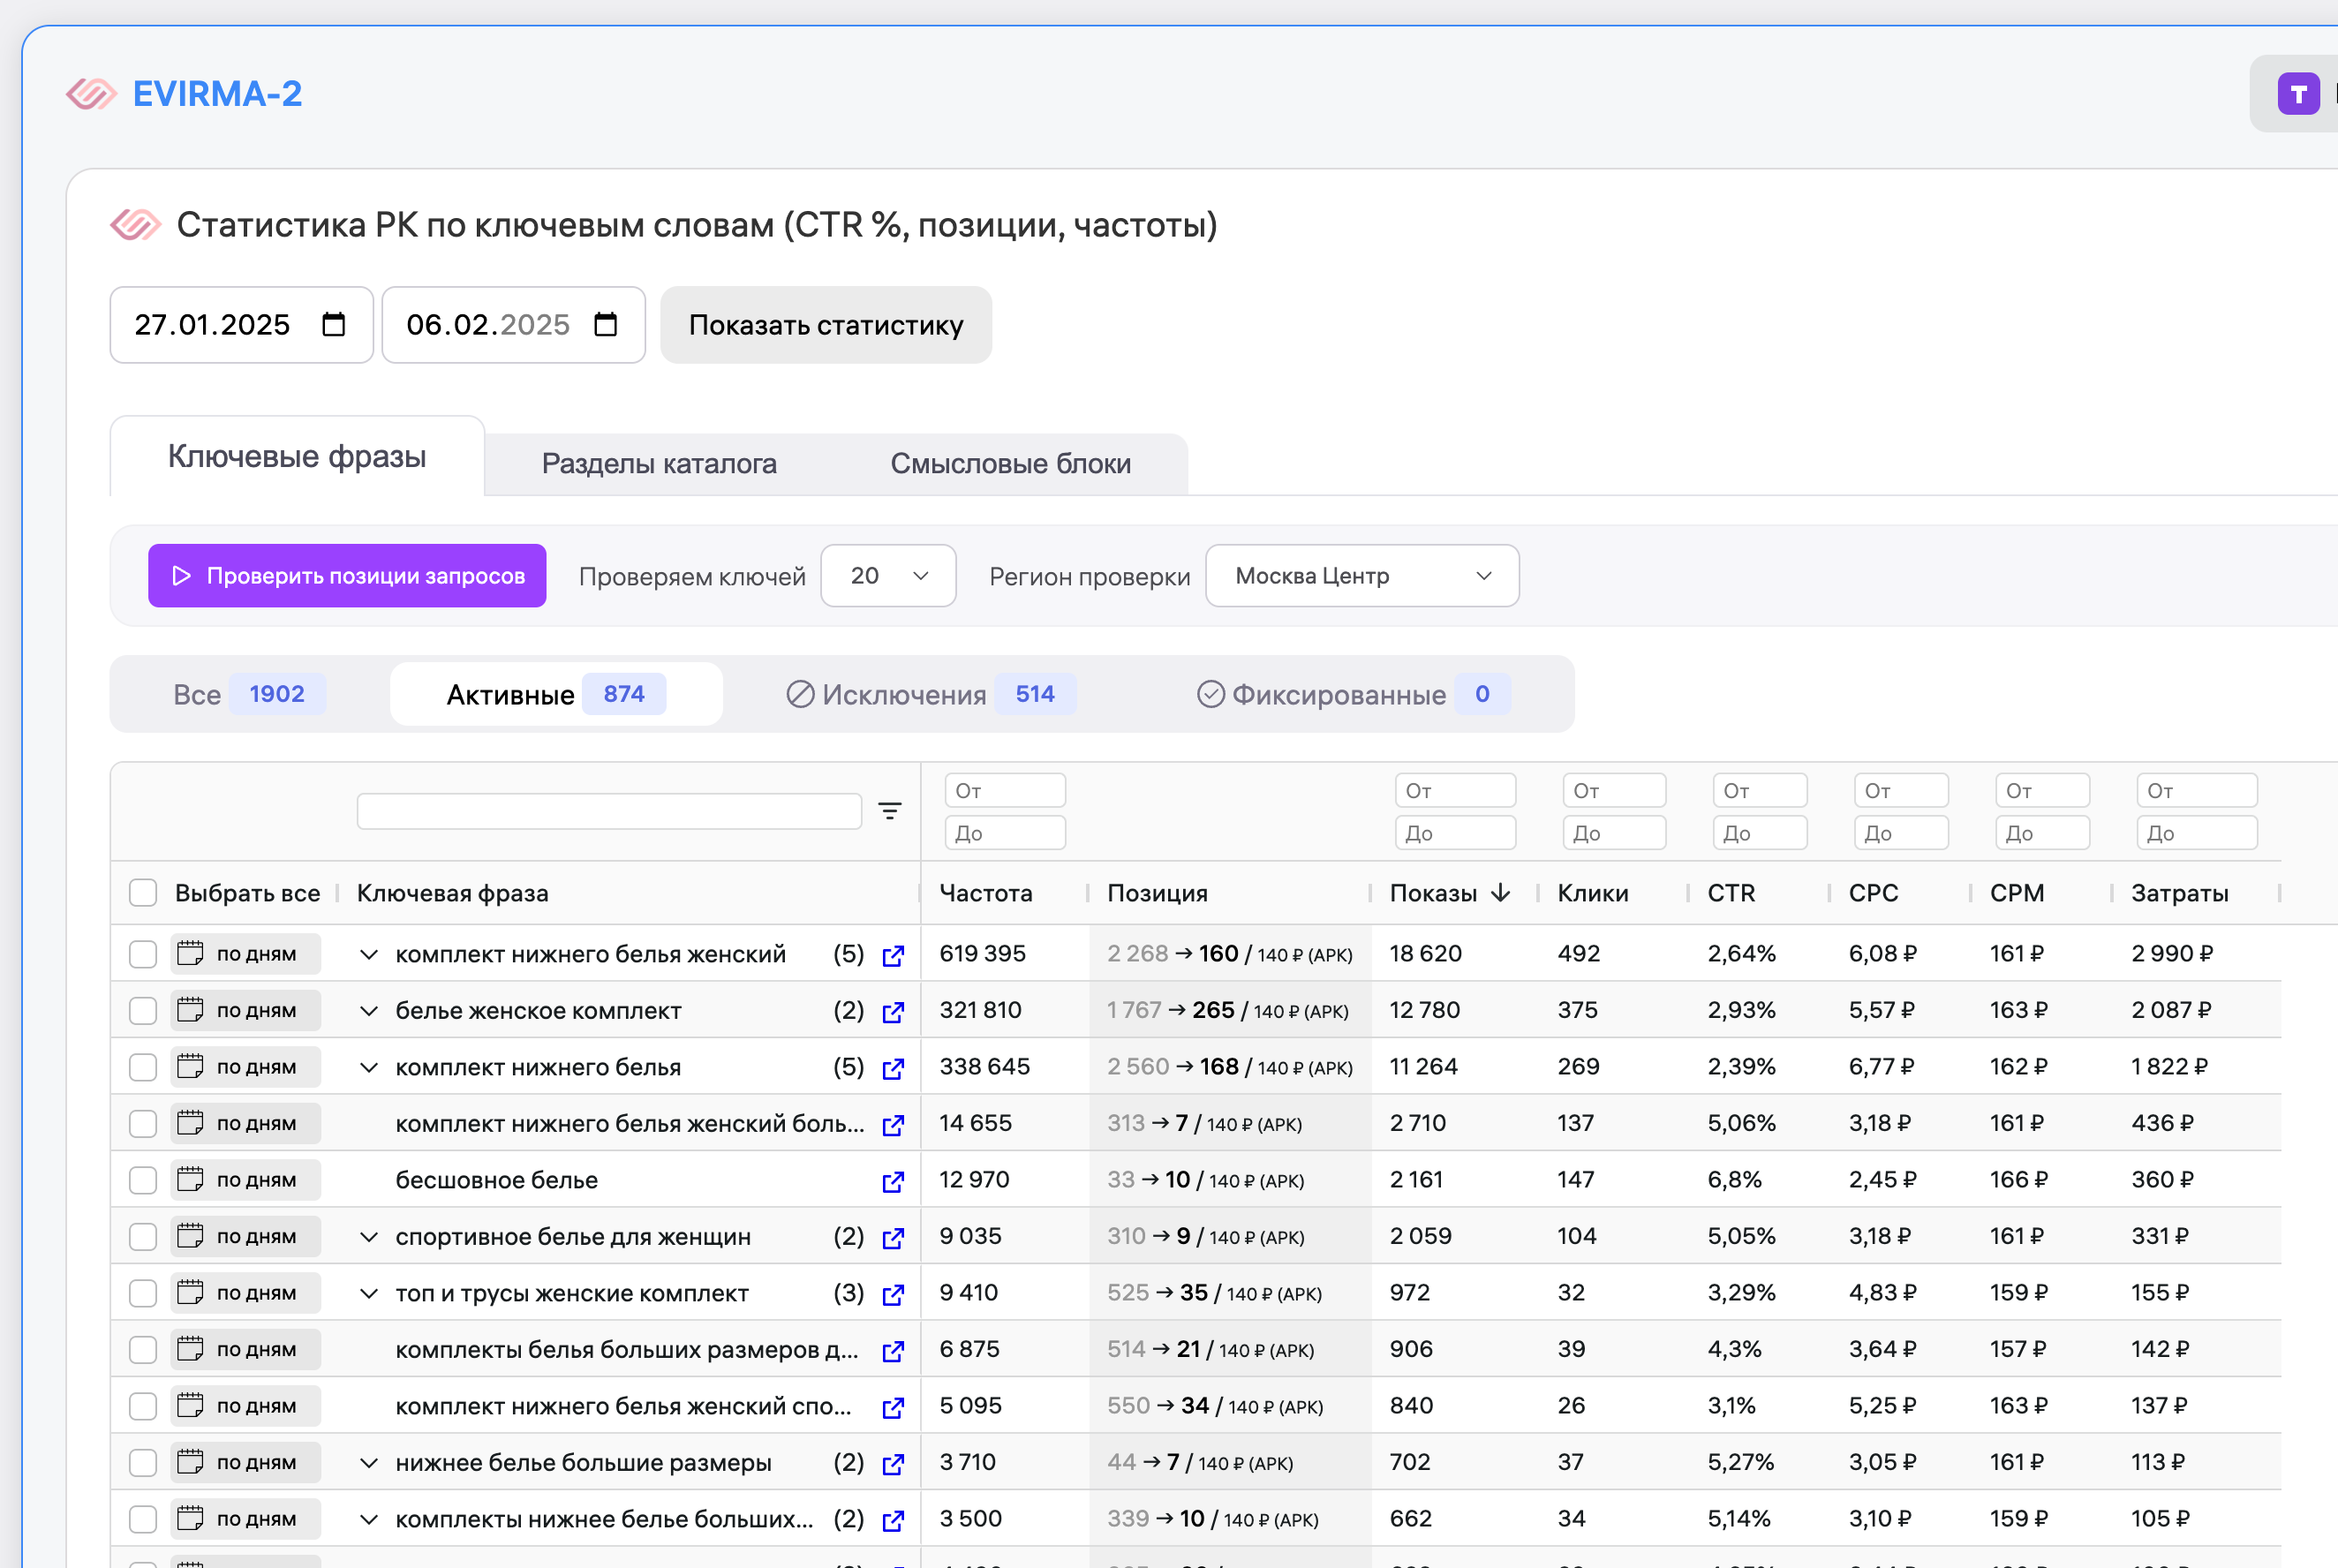Select checkbox for 'бесшовное белье' row
2338x1568 pixels.
pos(143,1180)
